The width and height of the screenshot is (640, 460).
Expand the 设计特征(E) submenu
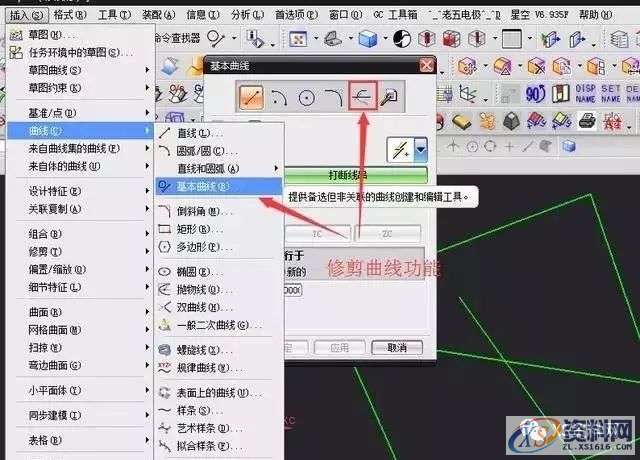pyautogui.click(x=80, y=191)
